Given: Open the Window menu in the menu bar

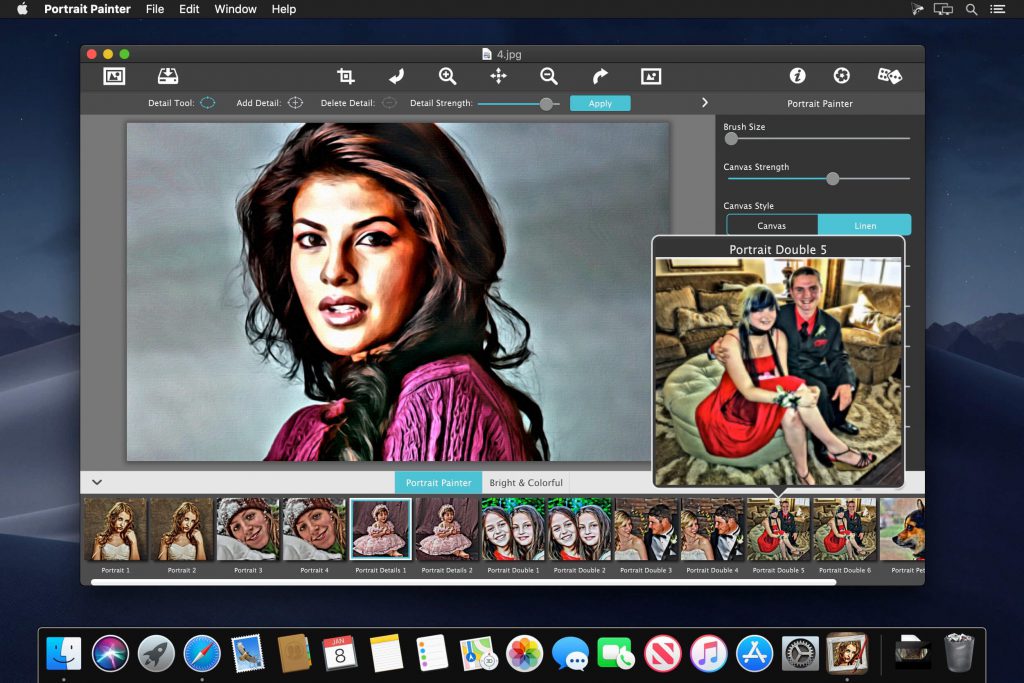Looking at the screenshot, I should click(x=235, y=9).
